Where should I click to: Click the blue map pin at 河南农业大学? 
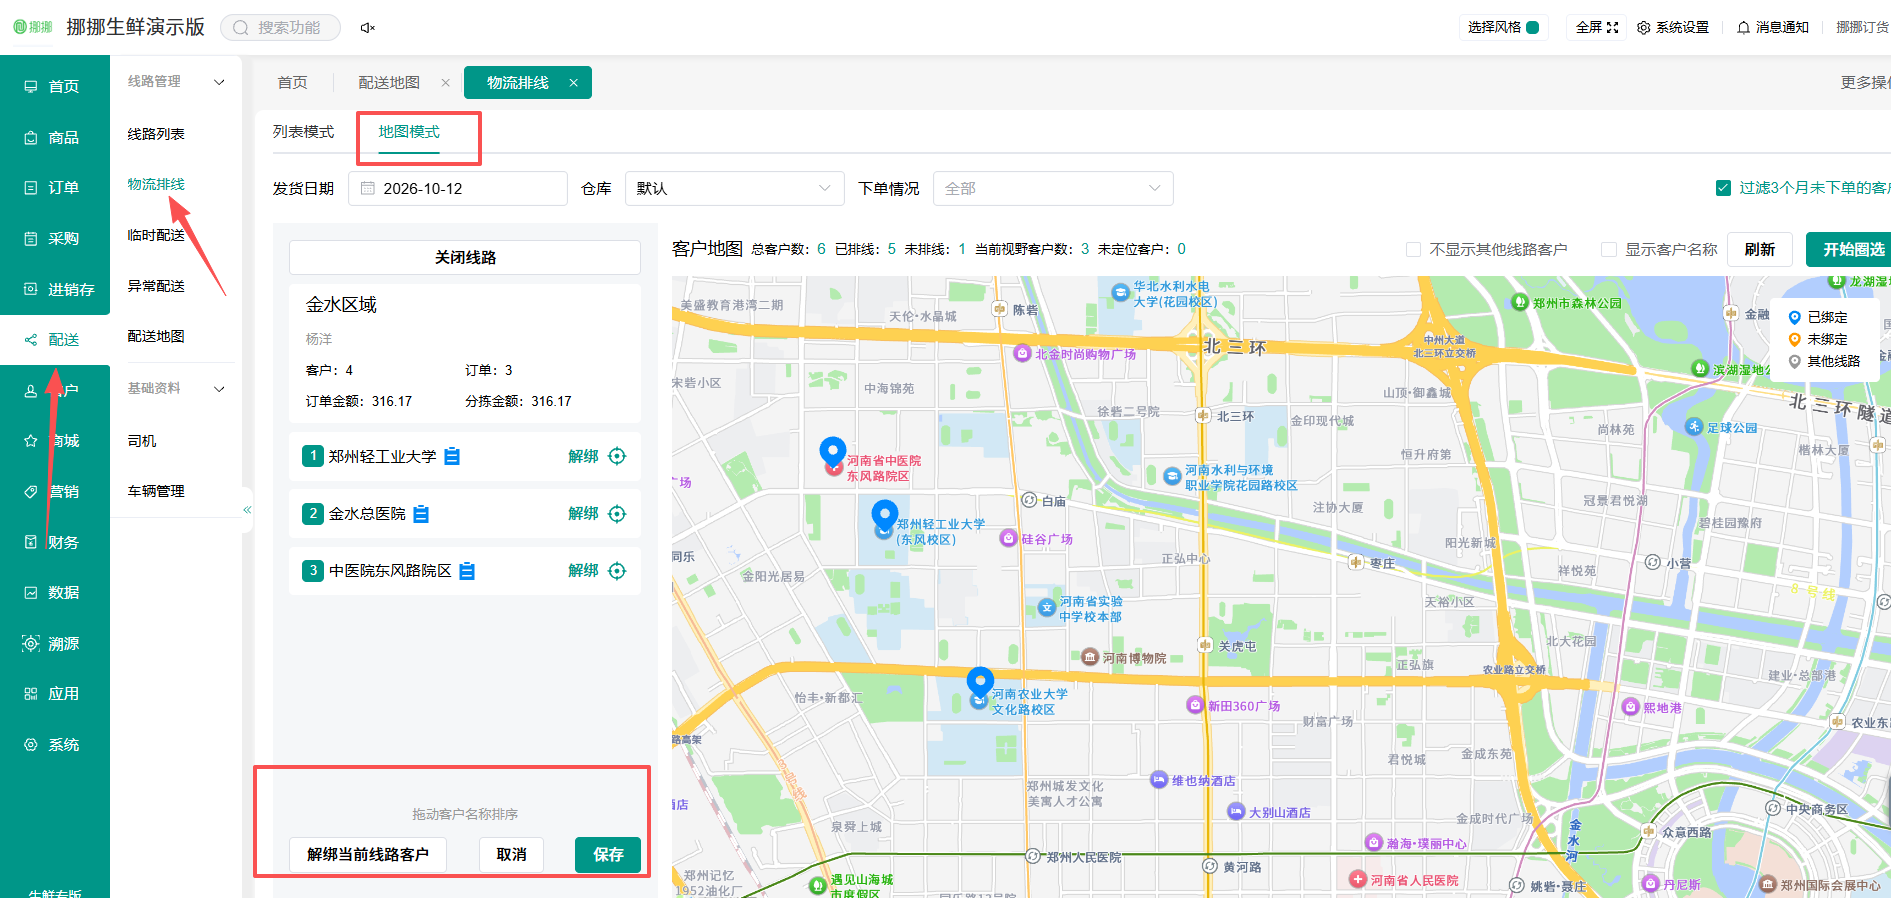pos(980,683)
